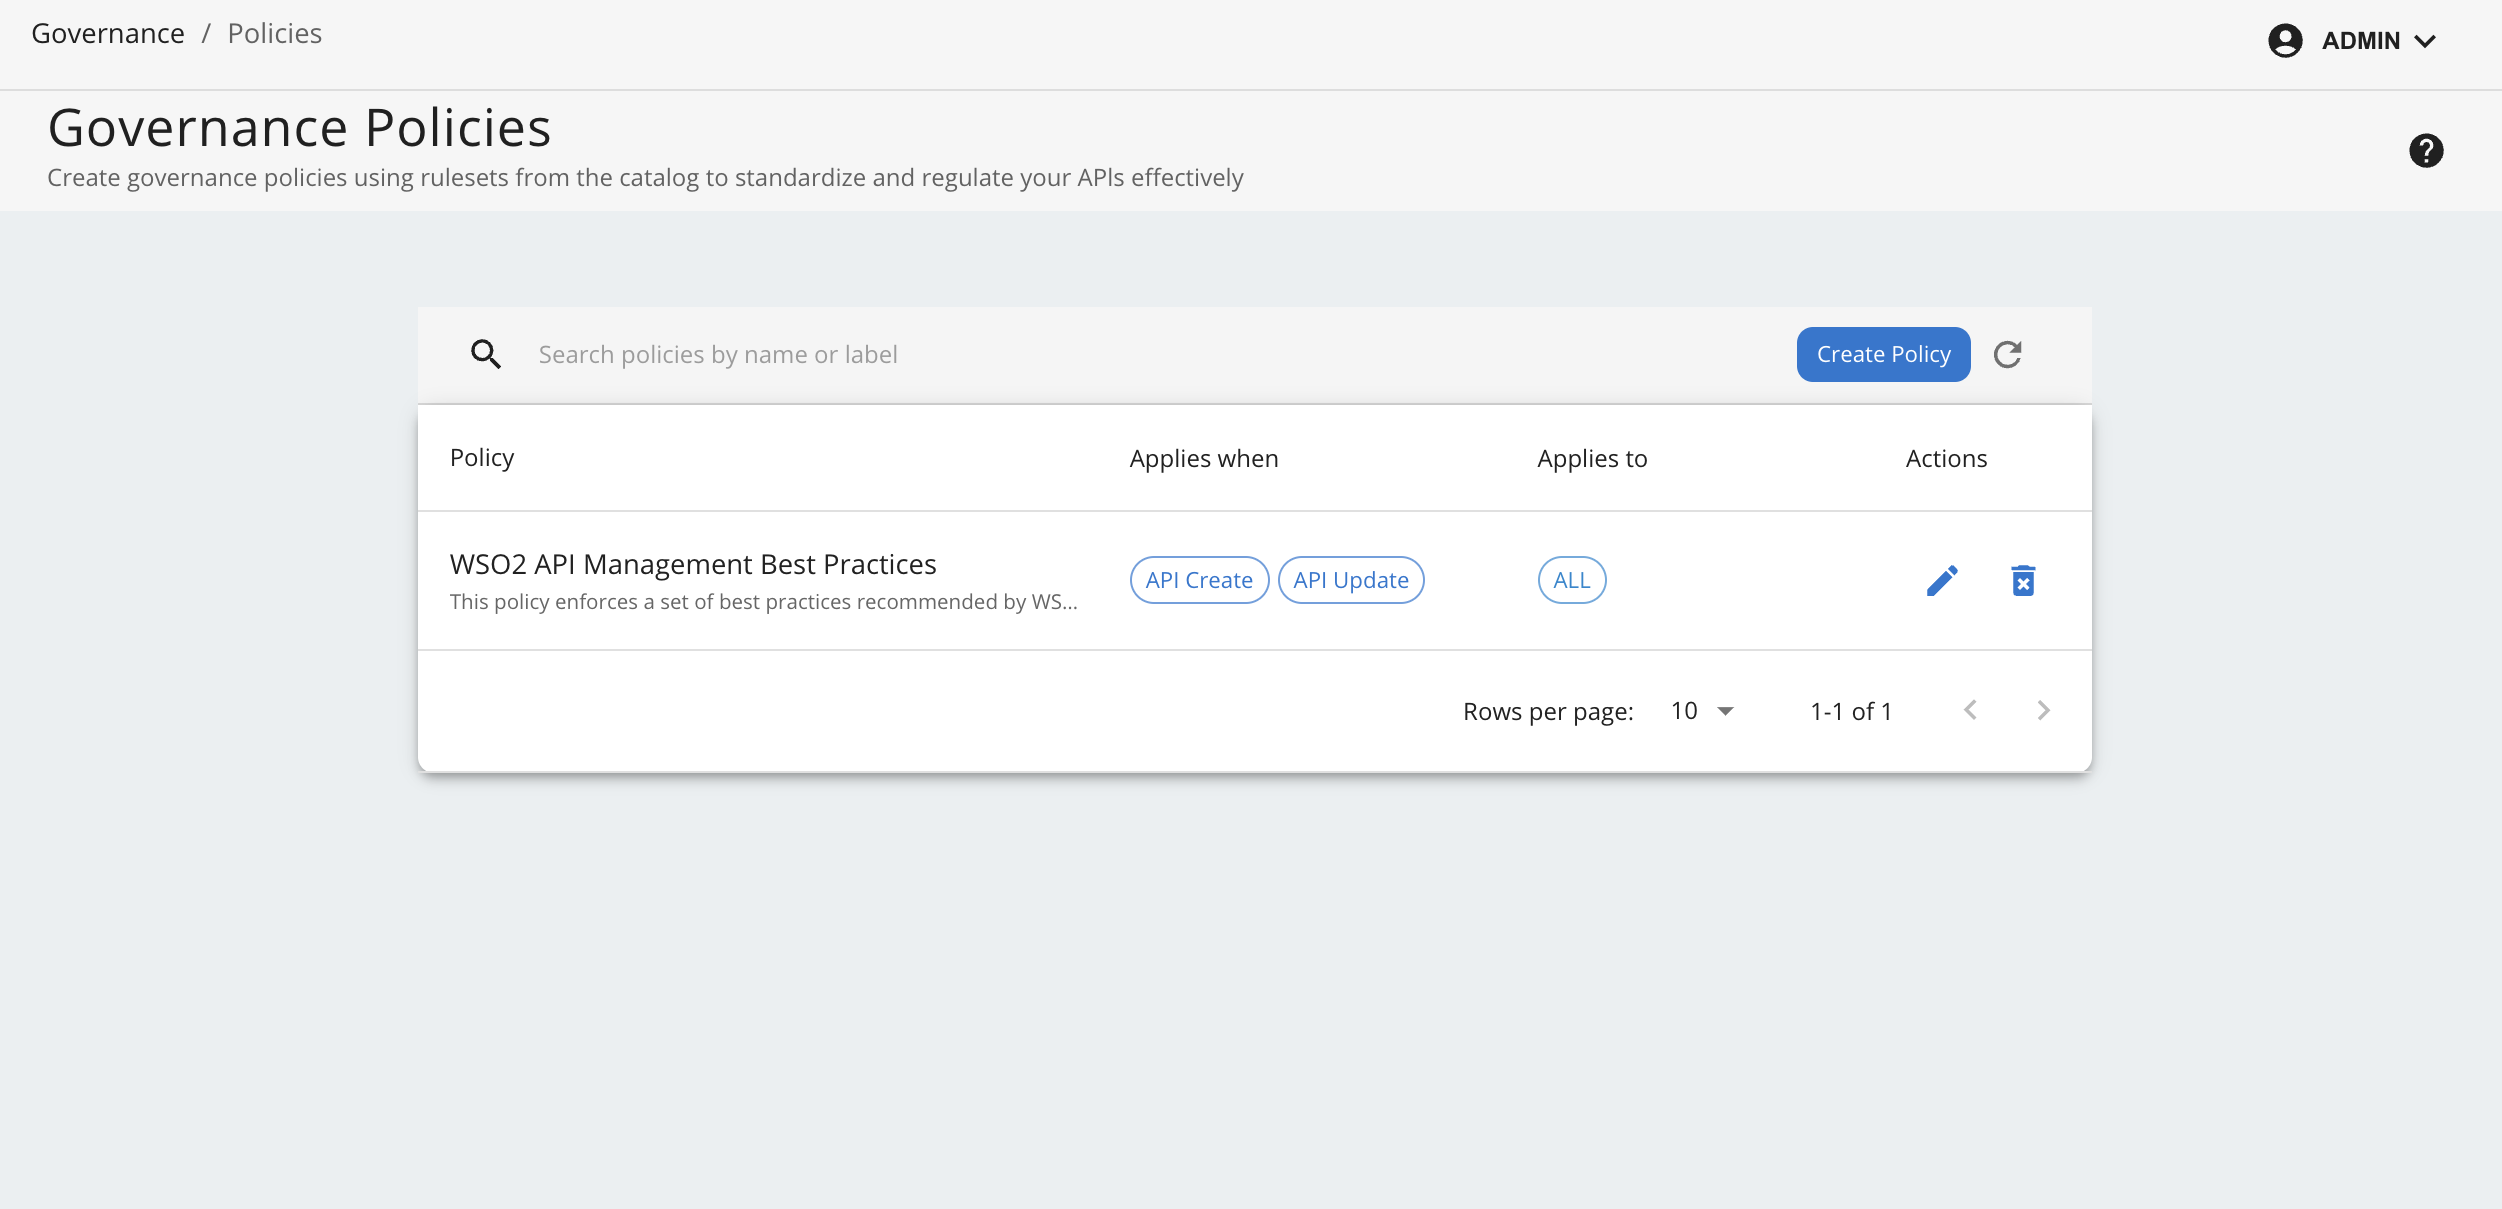The height and width of the screenshot is (1209, 2502).
Task: Click the ALL label chip
Action: coord(1571,581)
